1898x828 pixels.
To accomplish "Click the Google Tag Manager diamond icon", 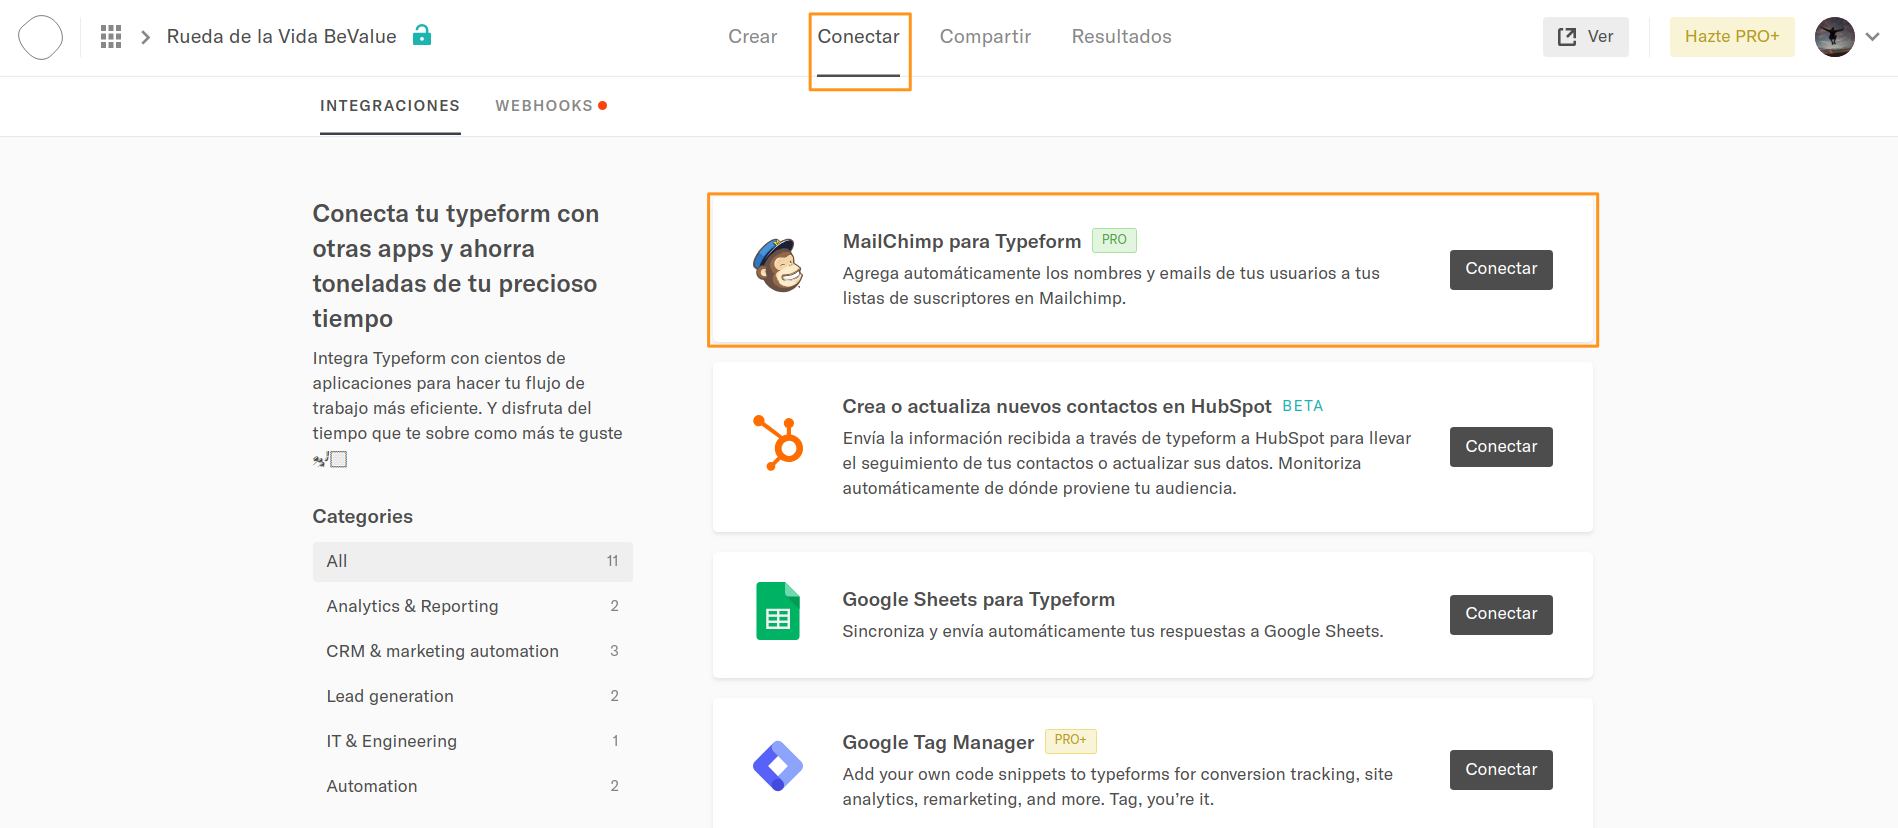I will coord(778,767).
